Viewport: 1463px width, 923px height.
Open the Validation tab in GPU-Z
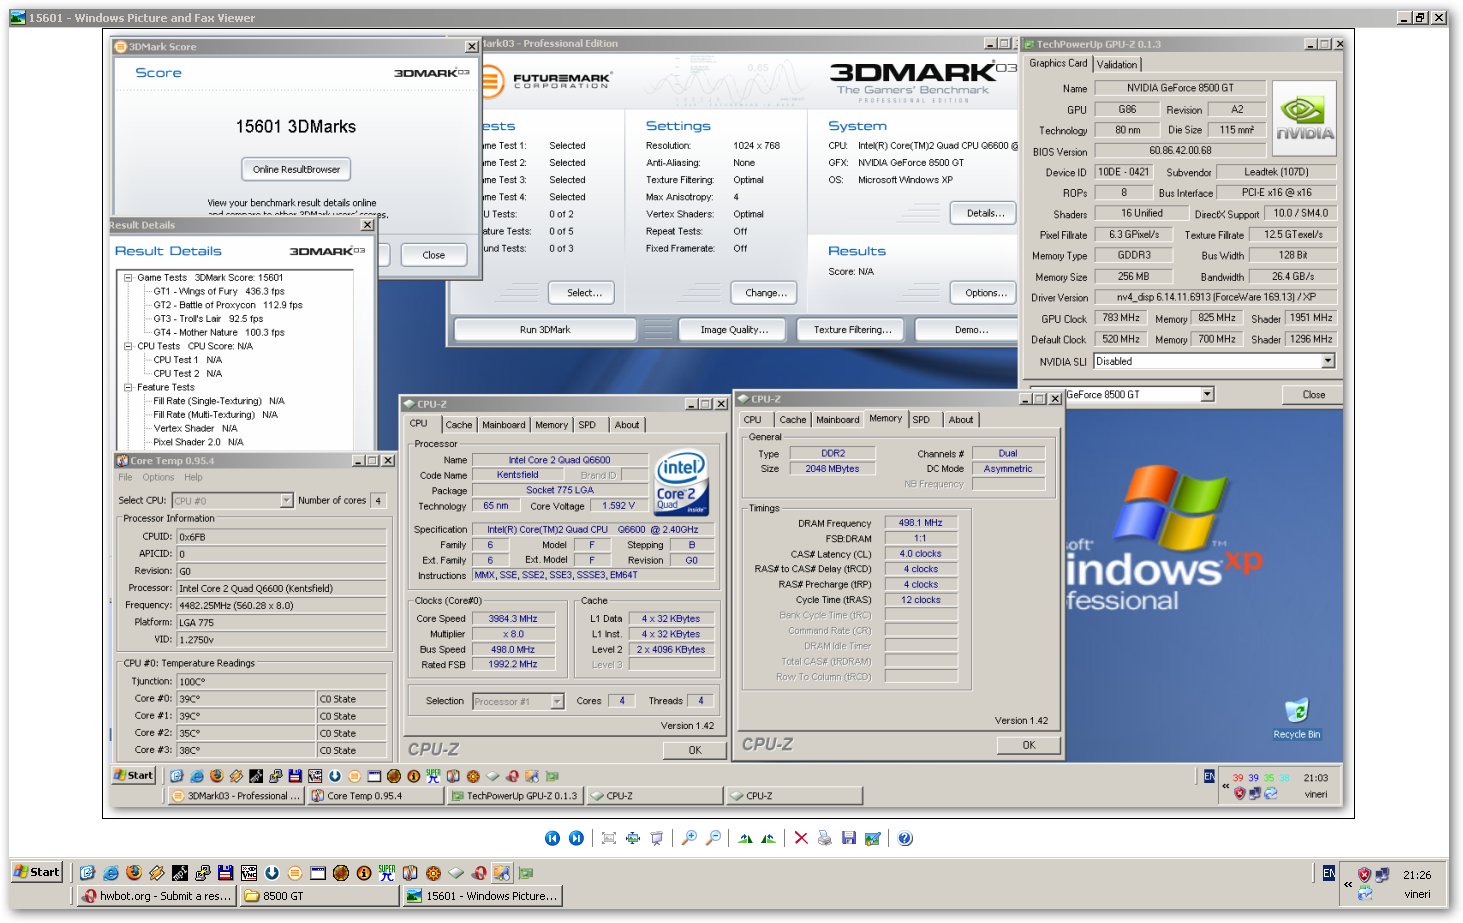[x=1117, y=64]
